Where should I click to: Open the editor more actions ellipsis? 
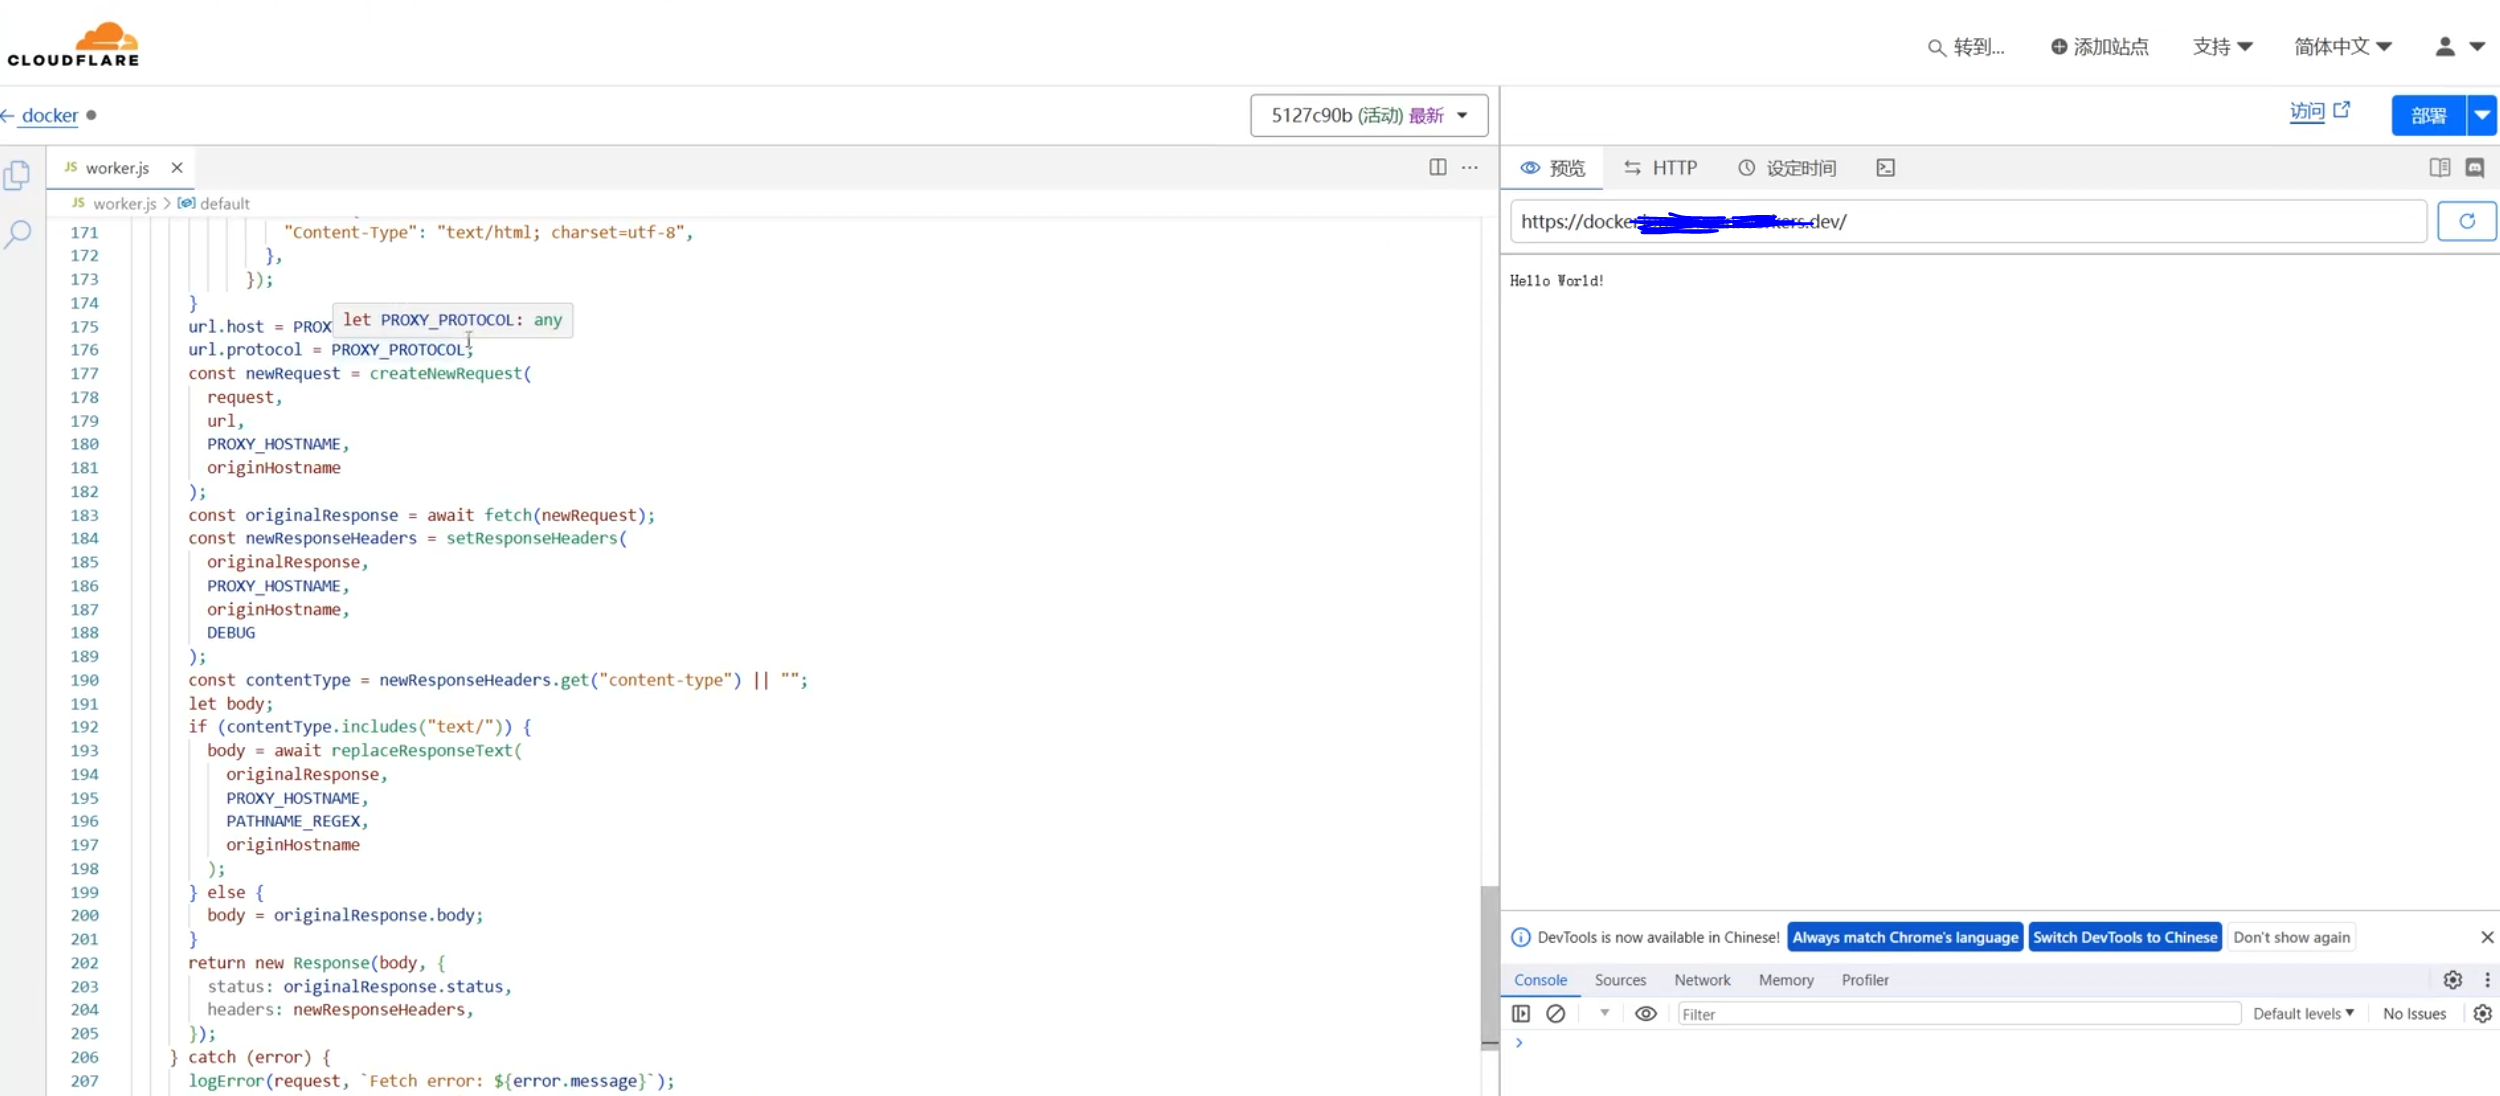pyautogui.click(x=1469, y=167)
